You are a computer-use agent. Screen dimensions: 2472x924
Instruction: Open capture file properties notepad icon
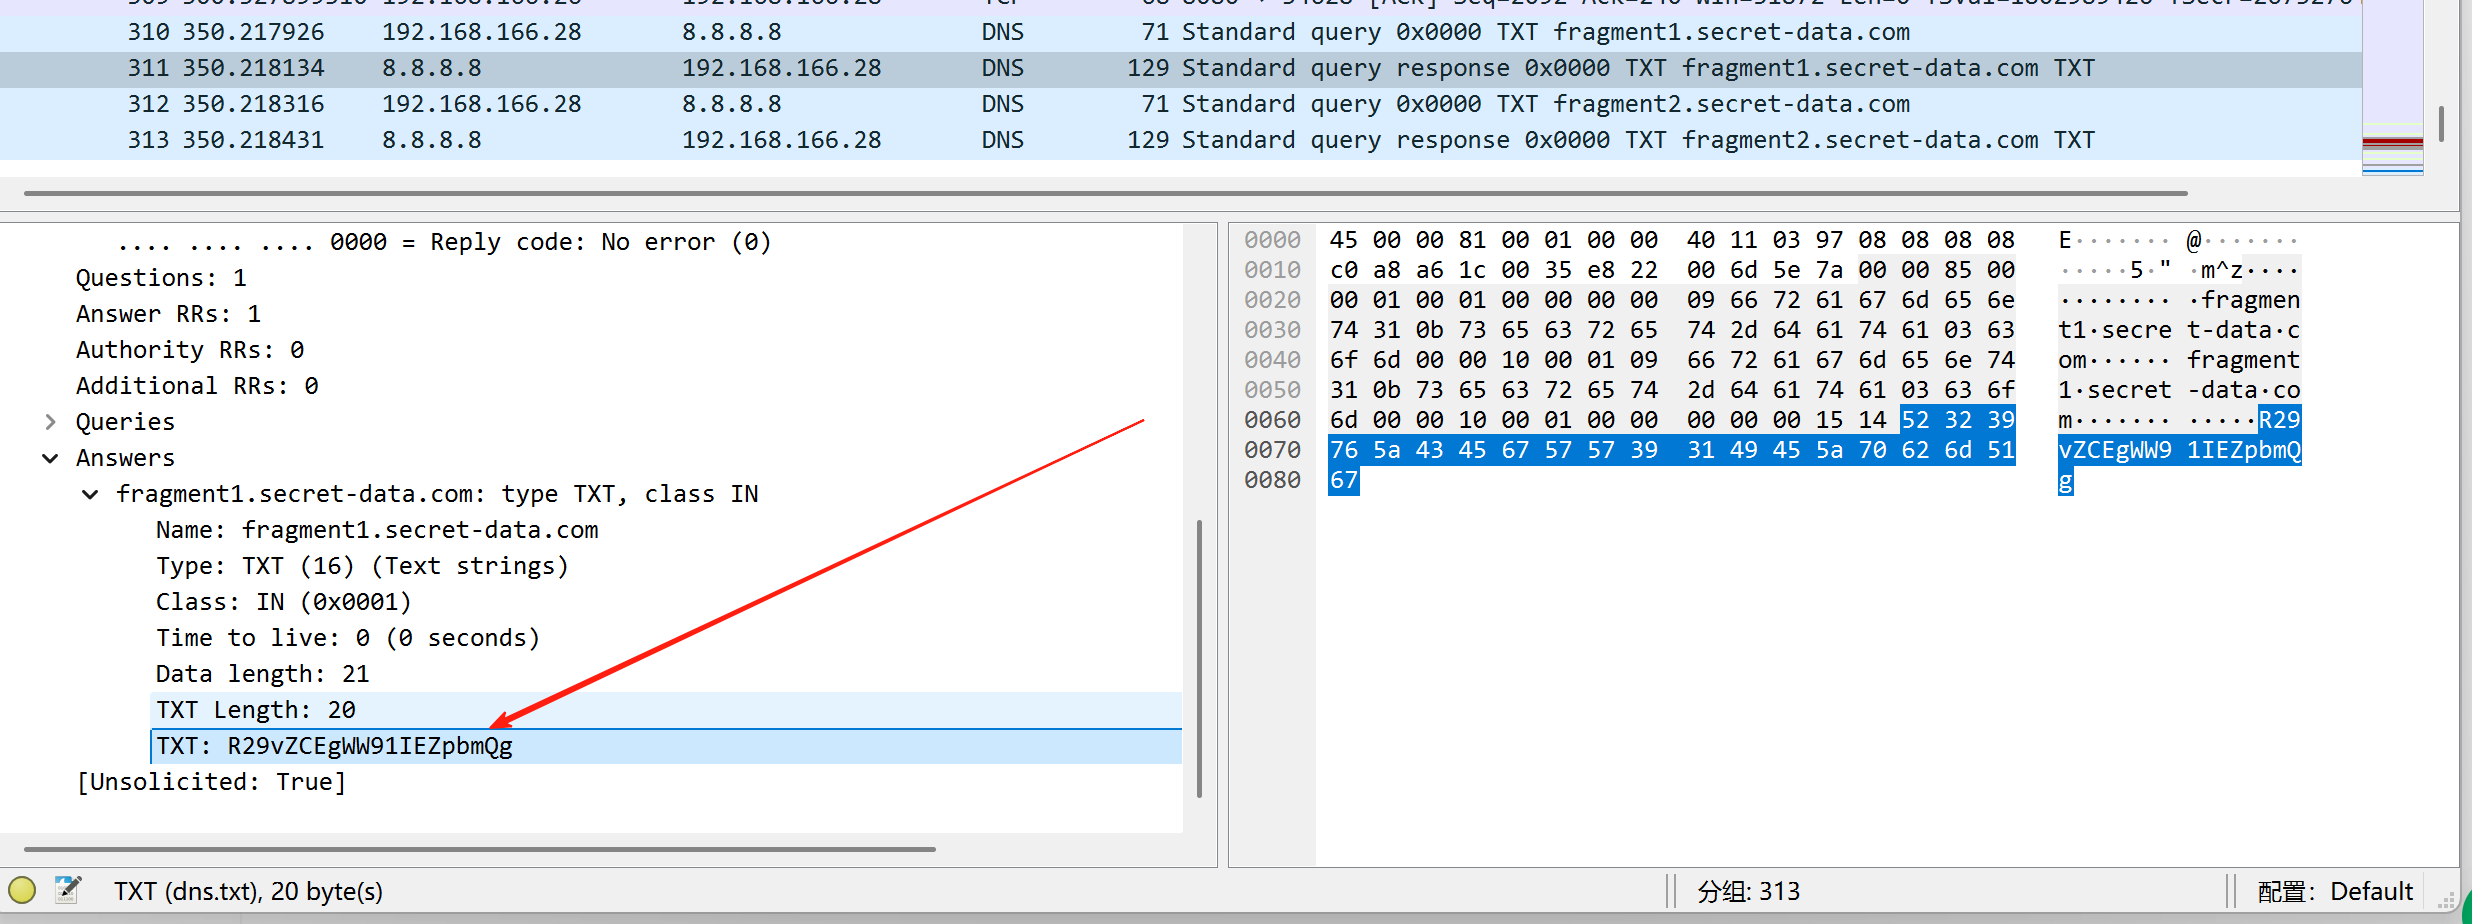click(68, 889)
